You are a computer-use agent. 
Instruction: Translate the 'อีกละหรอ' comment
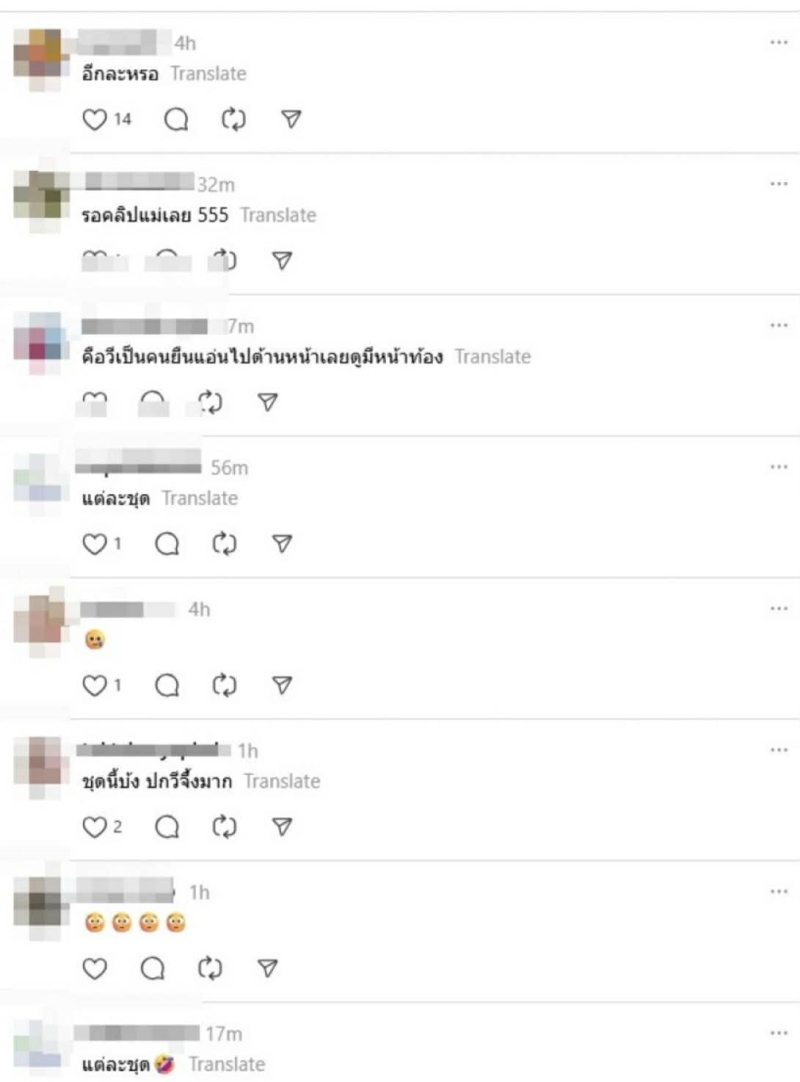208,73
